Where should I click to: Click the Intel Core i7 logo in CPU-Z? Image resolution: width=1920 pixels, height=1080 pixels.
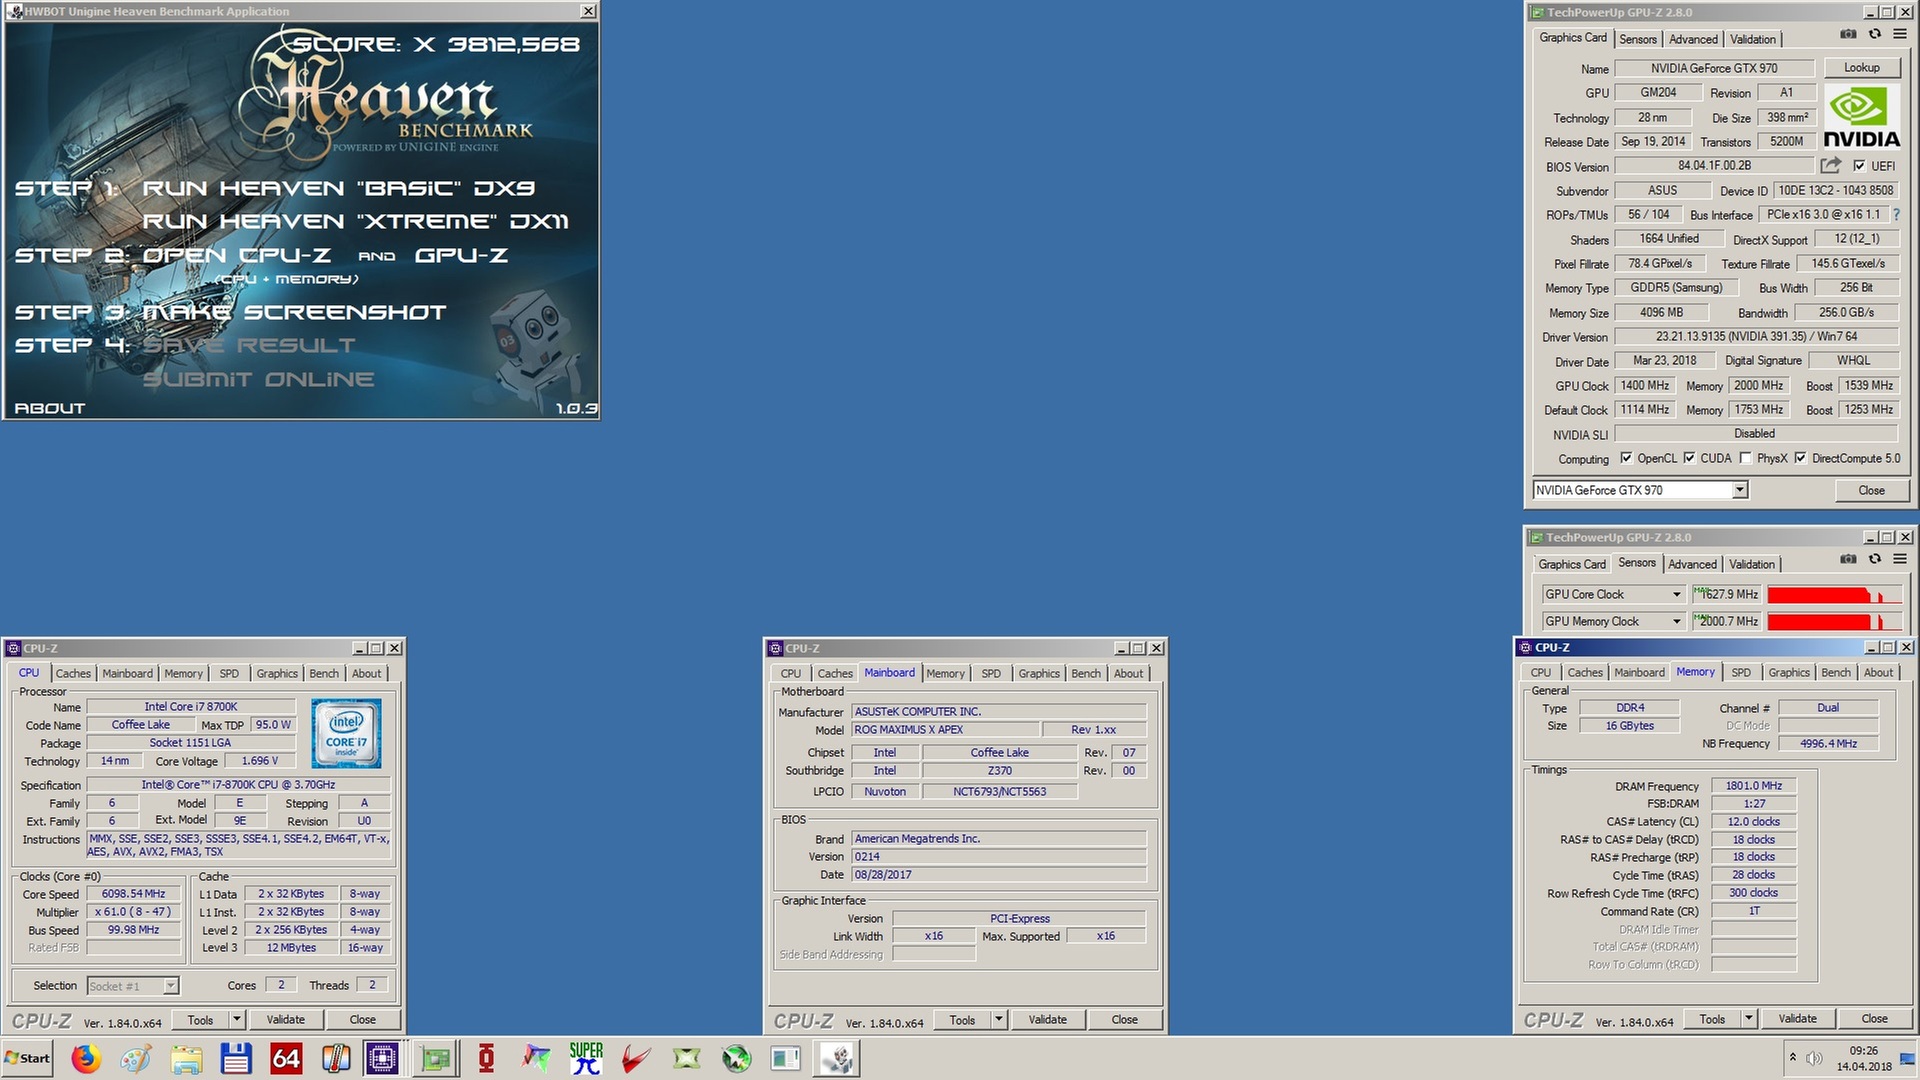pyautogui.click(x=346, y=733)
